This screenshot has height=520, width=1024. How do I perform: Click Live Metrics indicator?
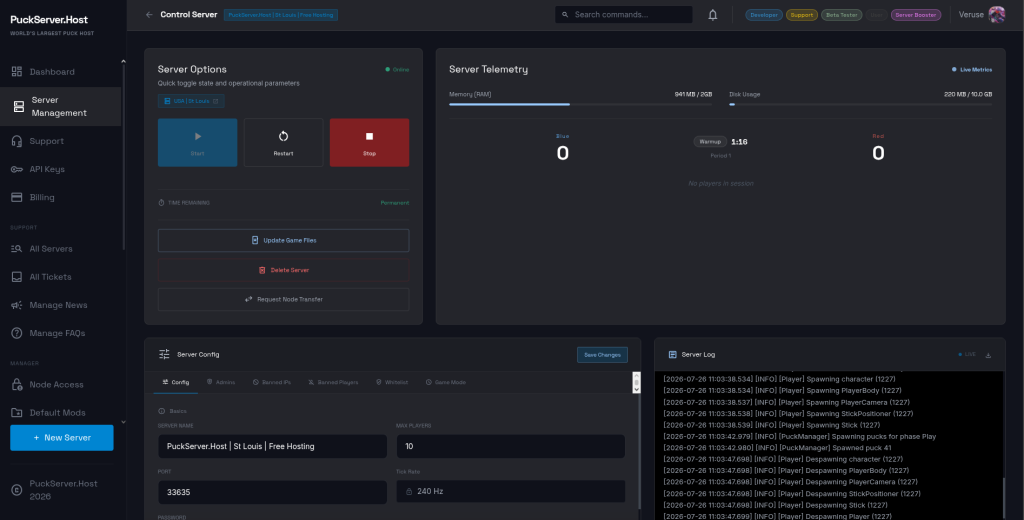pos(972,69)
